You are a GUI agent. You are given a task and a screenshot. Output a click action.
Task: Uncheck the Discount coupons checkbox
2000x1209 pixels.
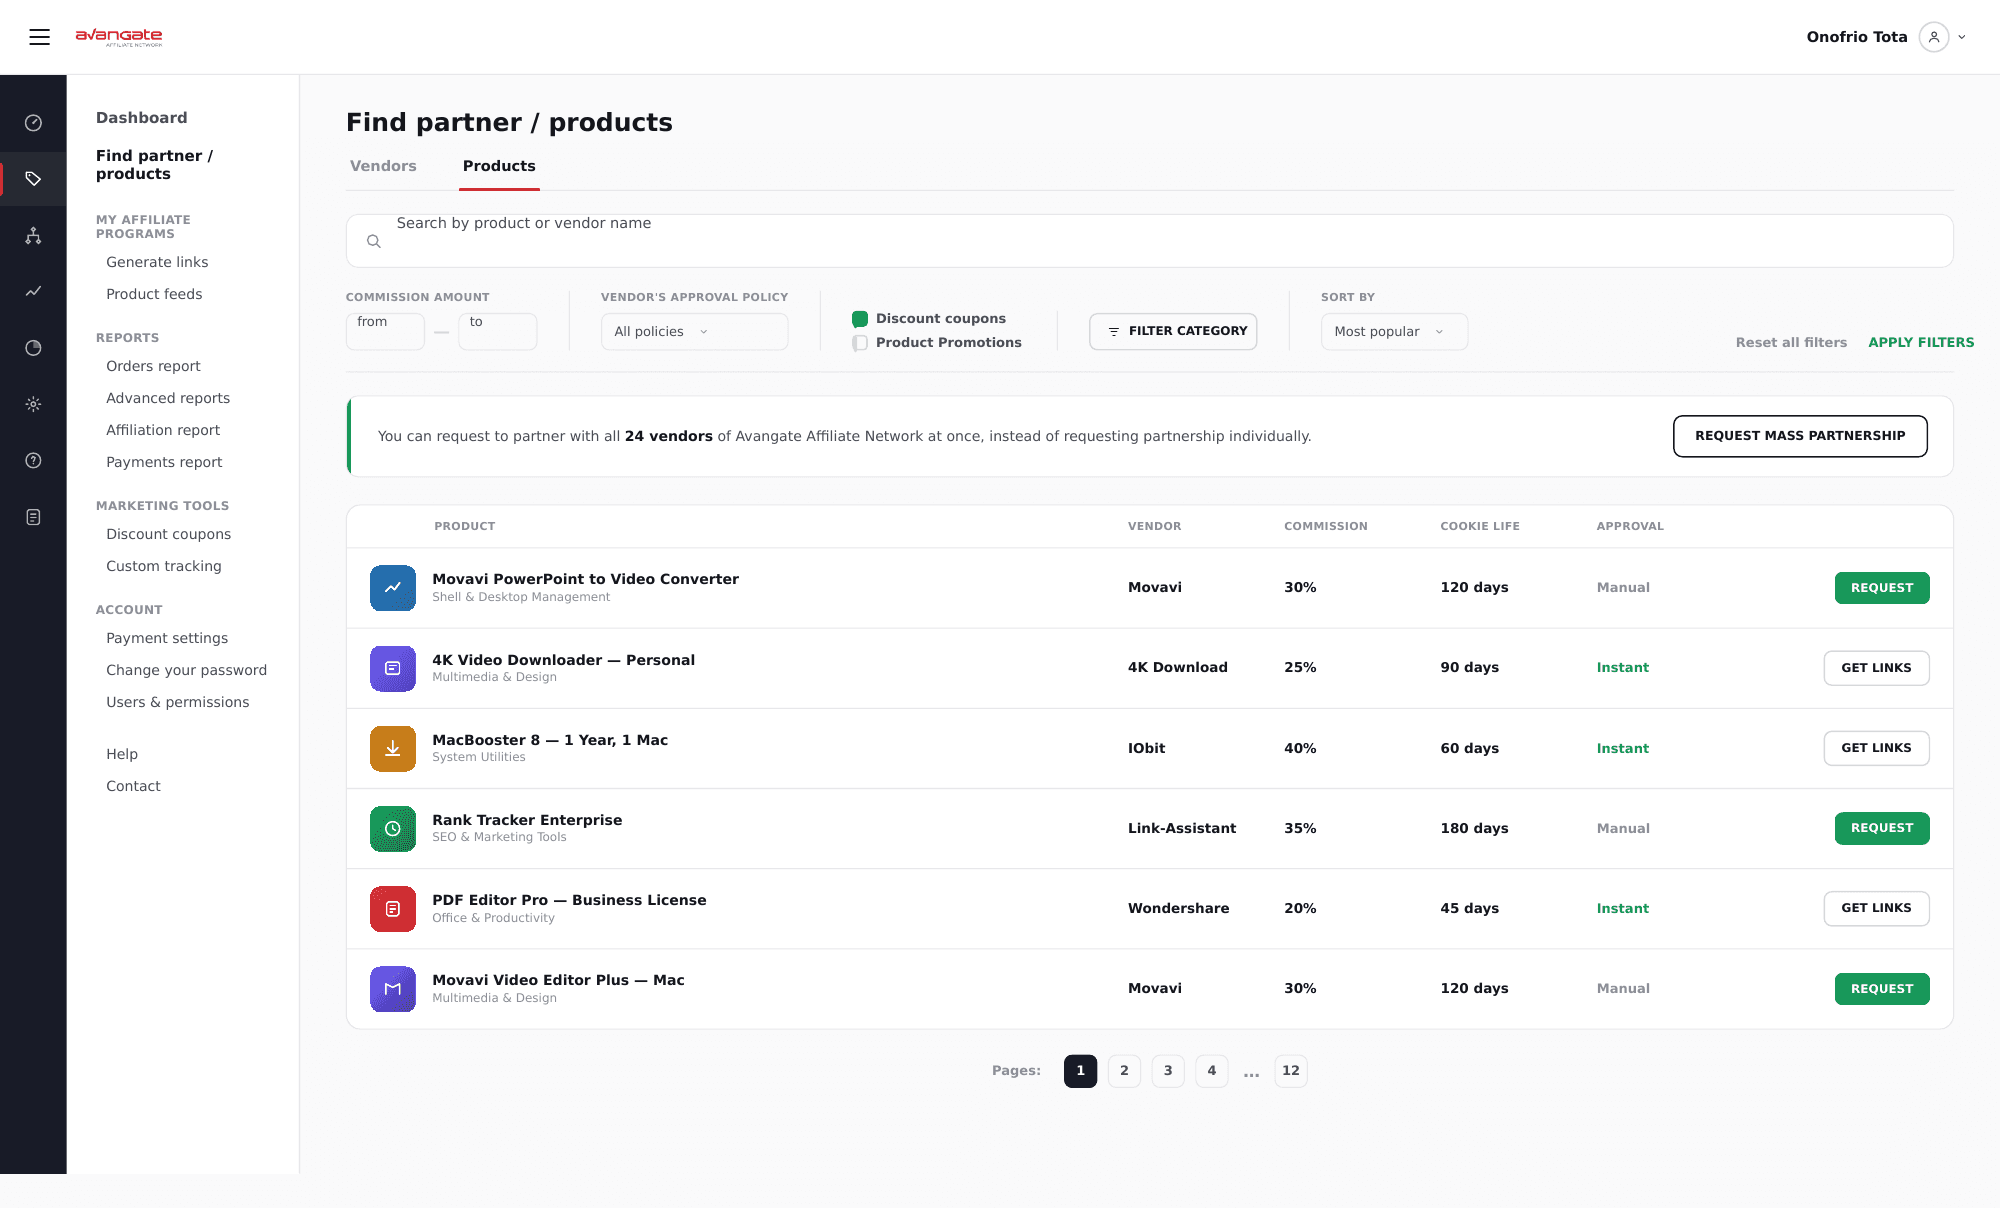tap(860, 319)
